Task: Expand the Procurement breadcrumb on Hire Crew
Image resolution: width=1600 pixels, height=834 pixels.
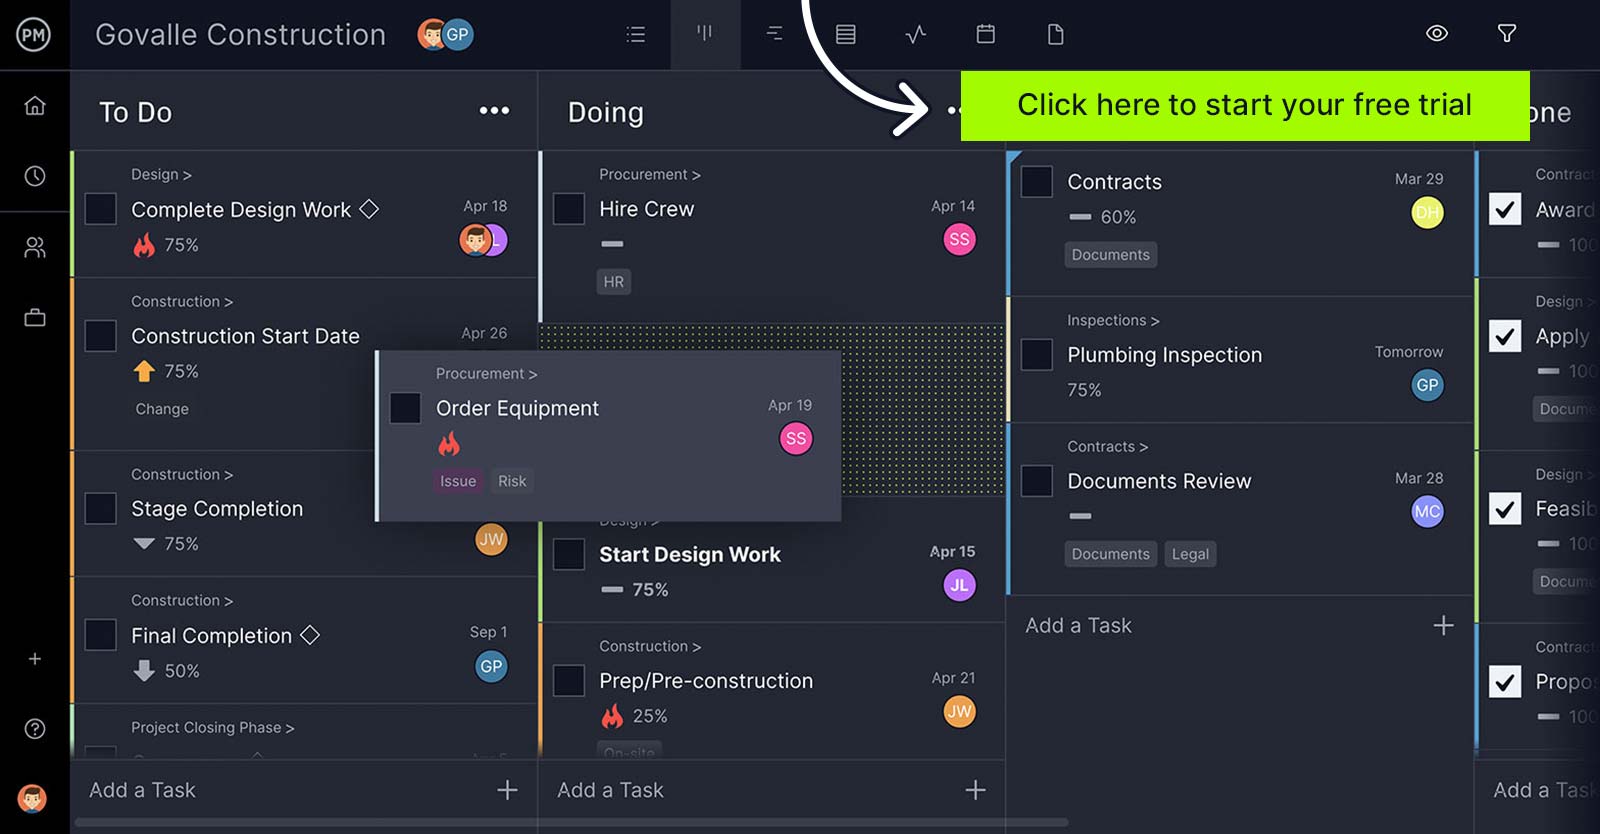Action: 649,174
